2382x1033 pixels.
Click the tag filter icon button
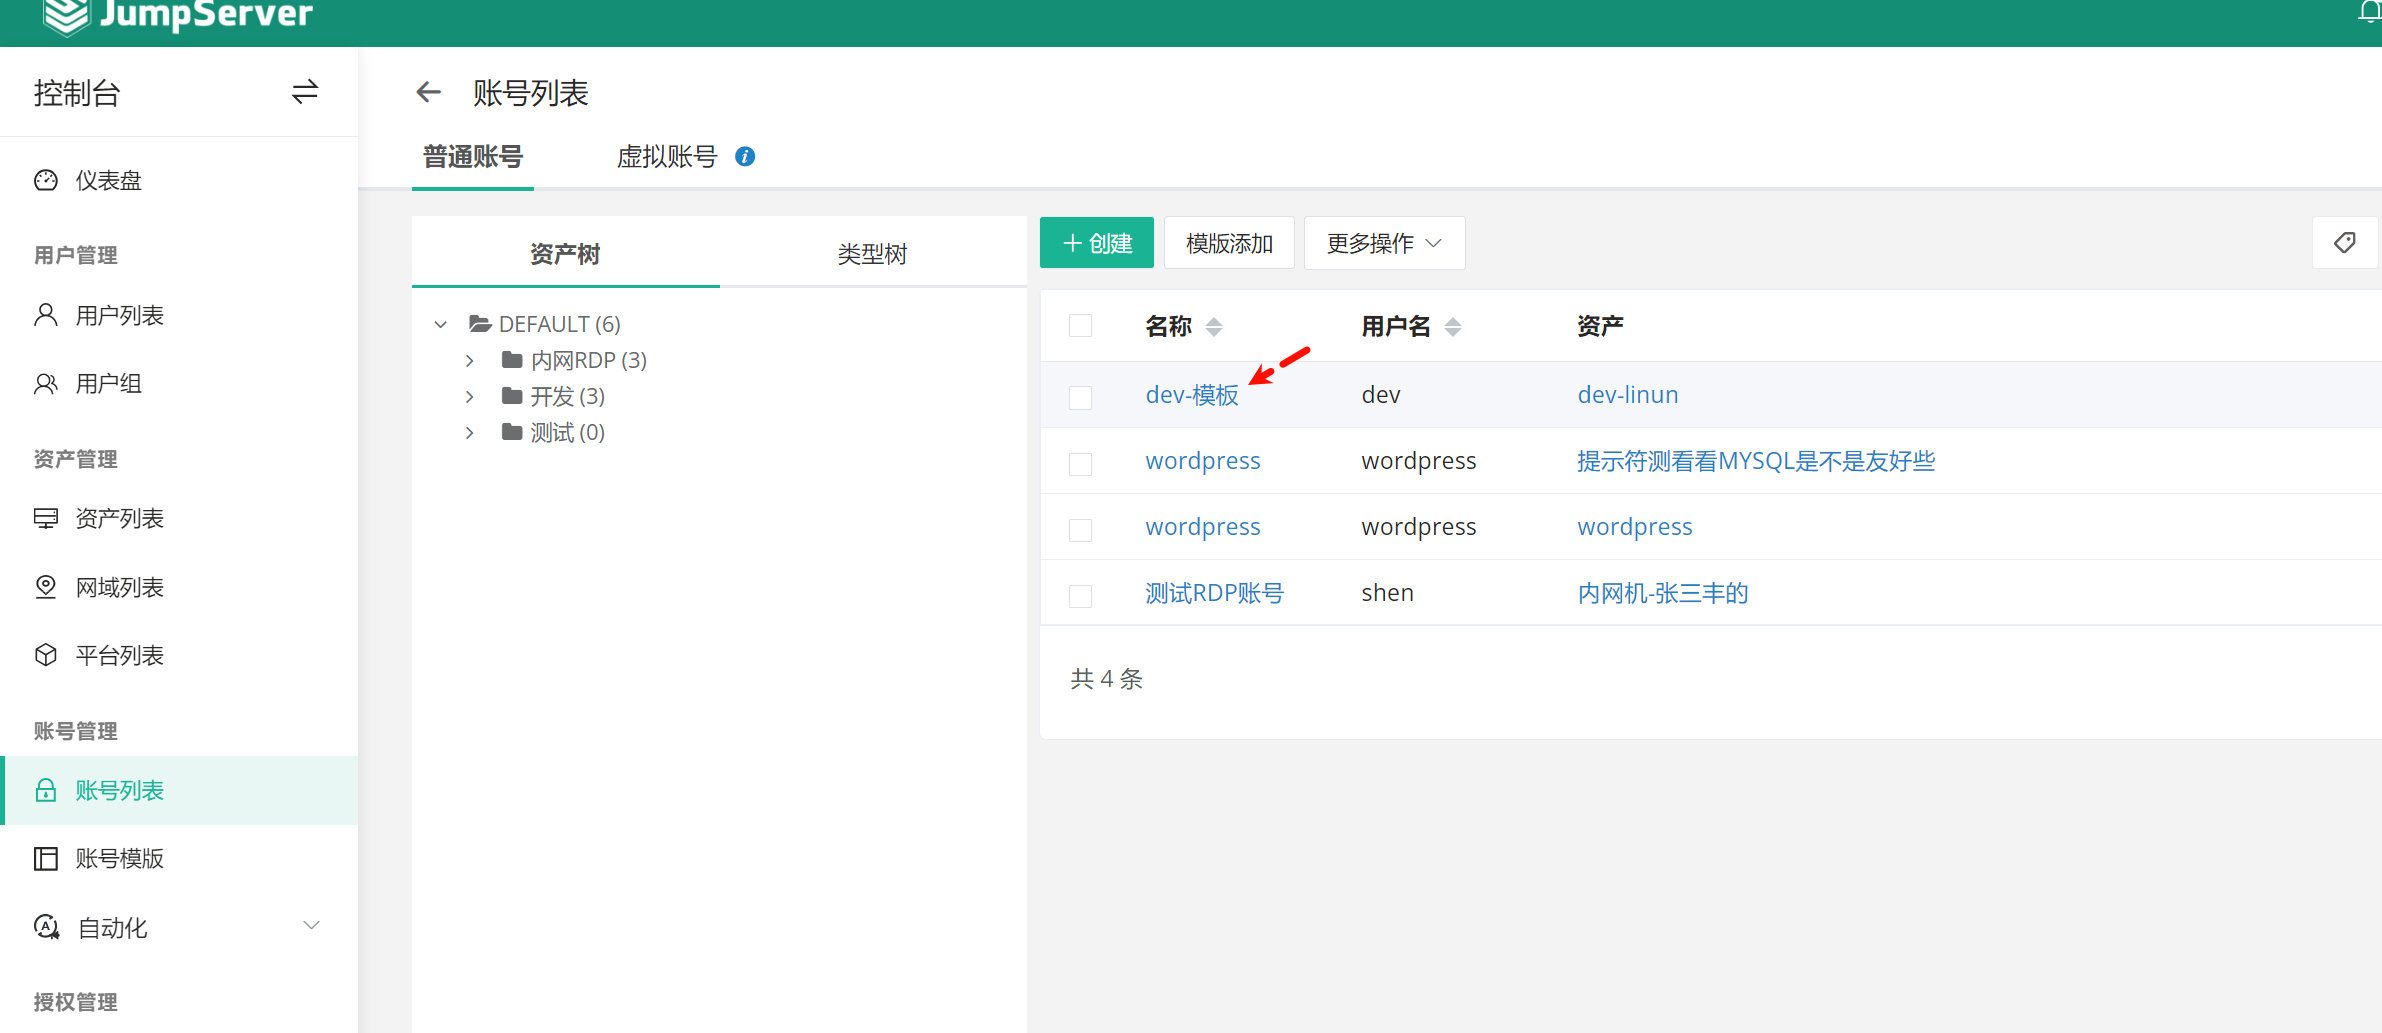(2344, 243)
